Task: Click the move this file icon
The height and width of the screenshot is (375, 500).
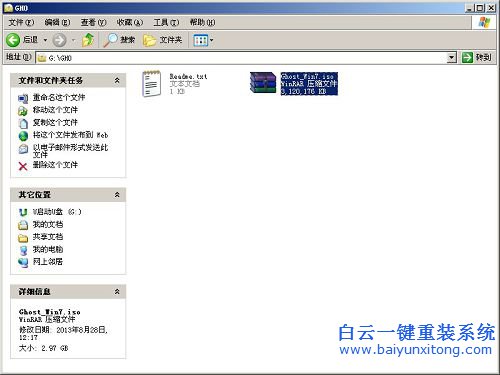Action: 23,111
